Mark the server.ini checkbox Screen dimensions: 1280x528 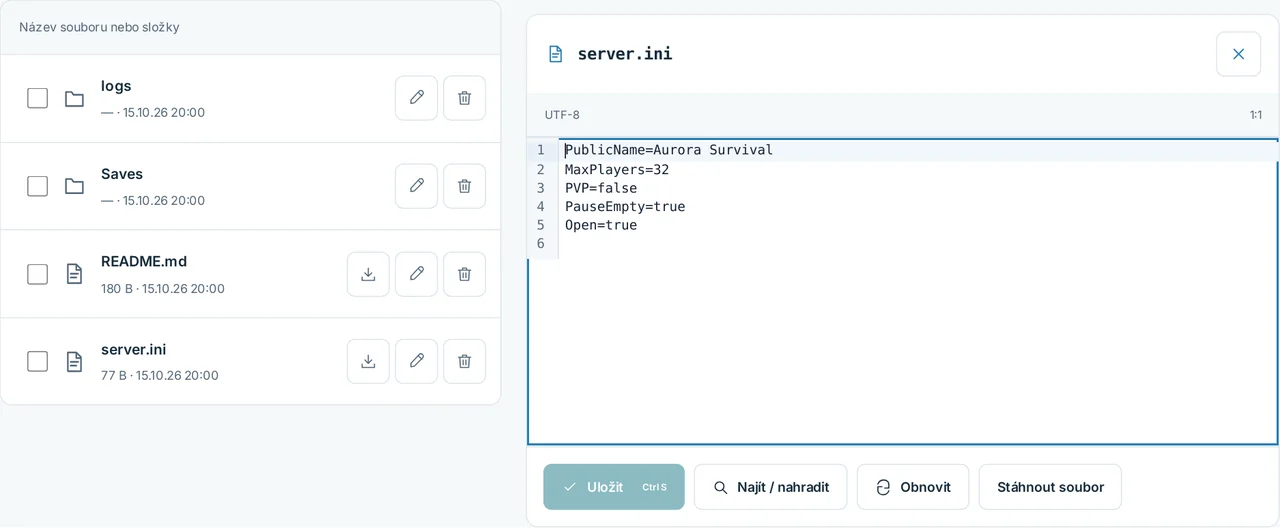pyautogui.click(x=37, y=361)
